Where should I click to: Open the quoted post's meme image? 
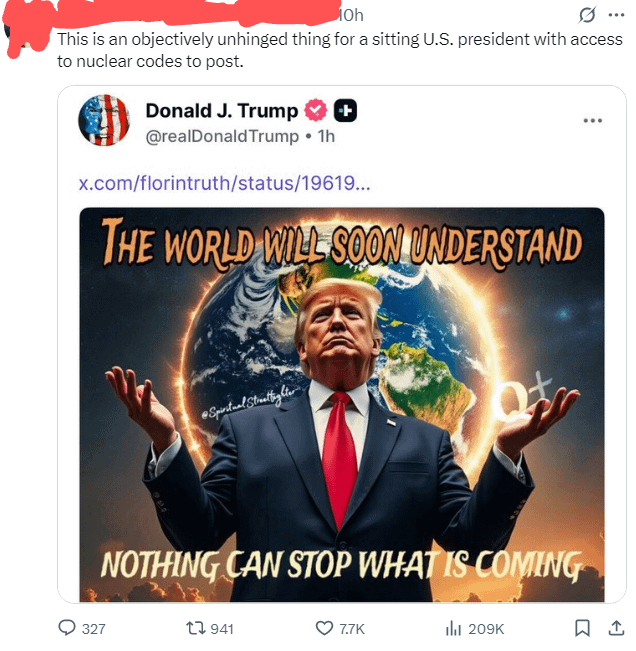click(342, 404)
